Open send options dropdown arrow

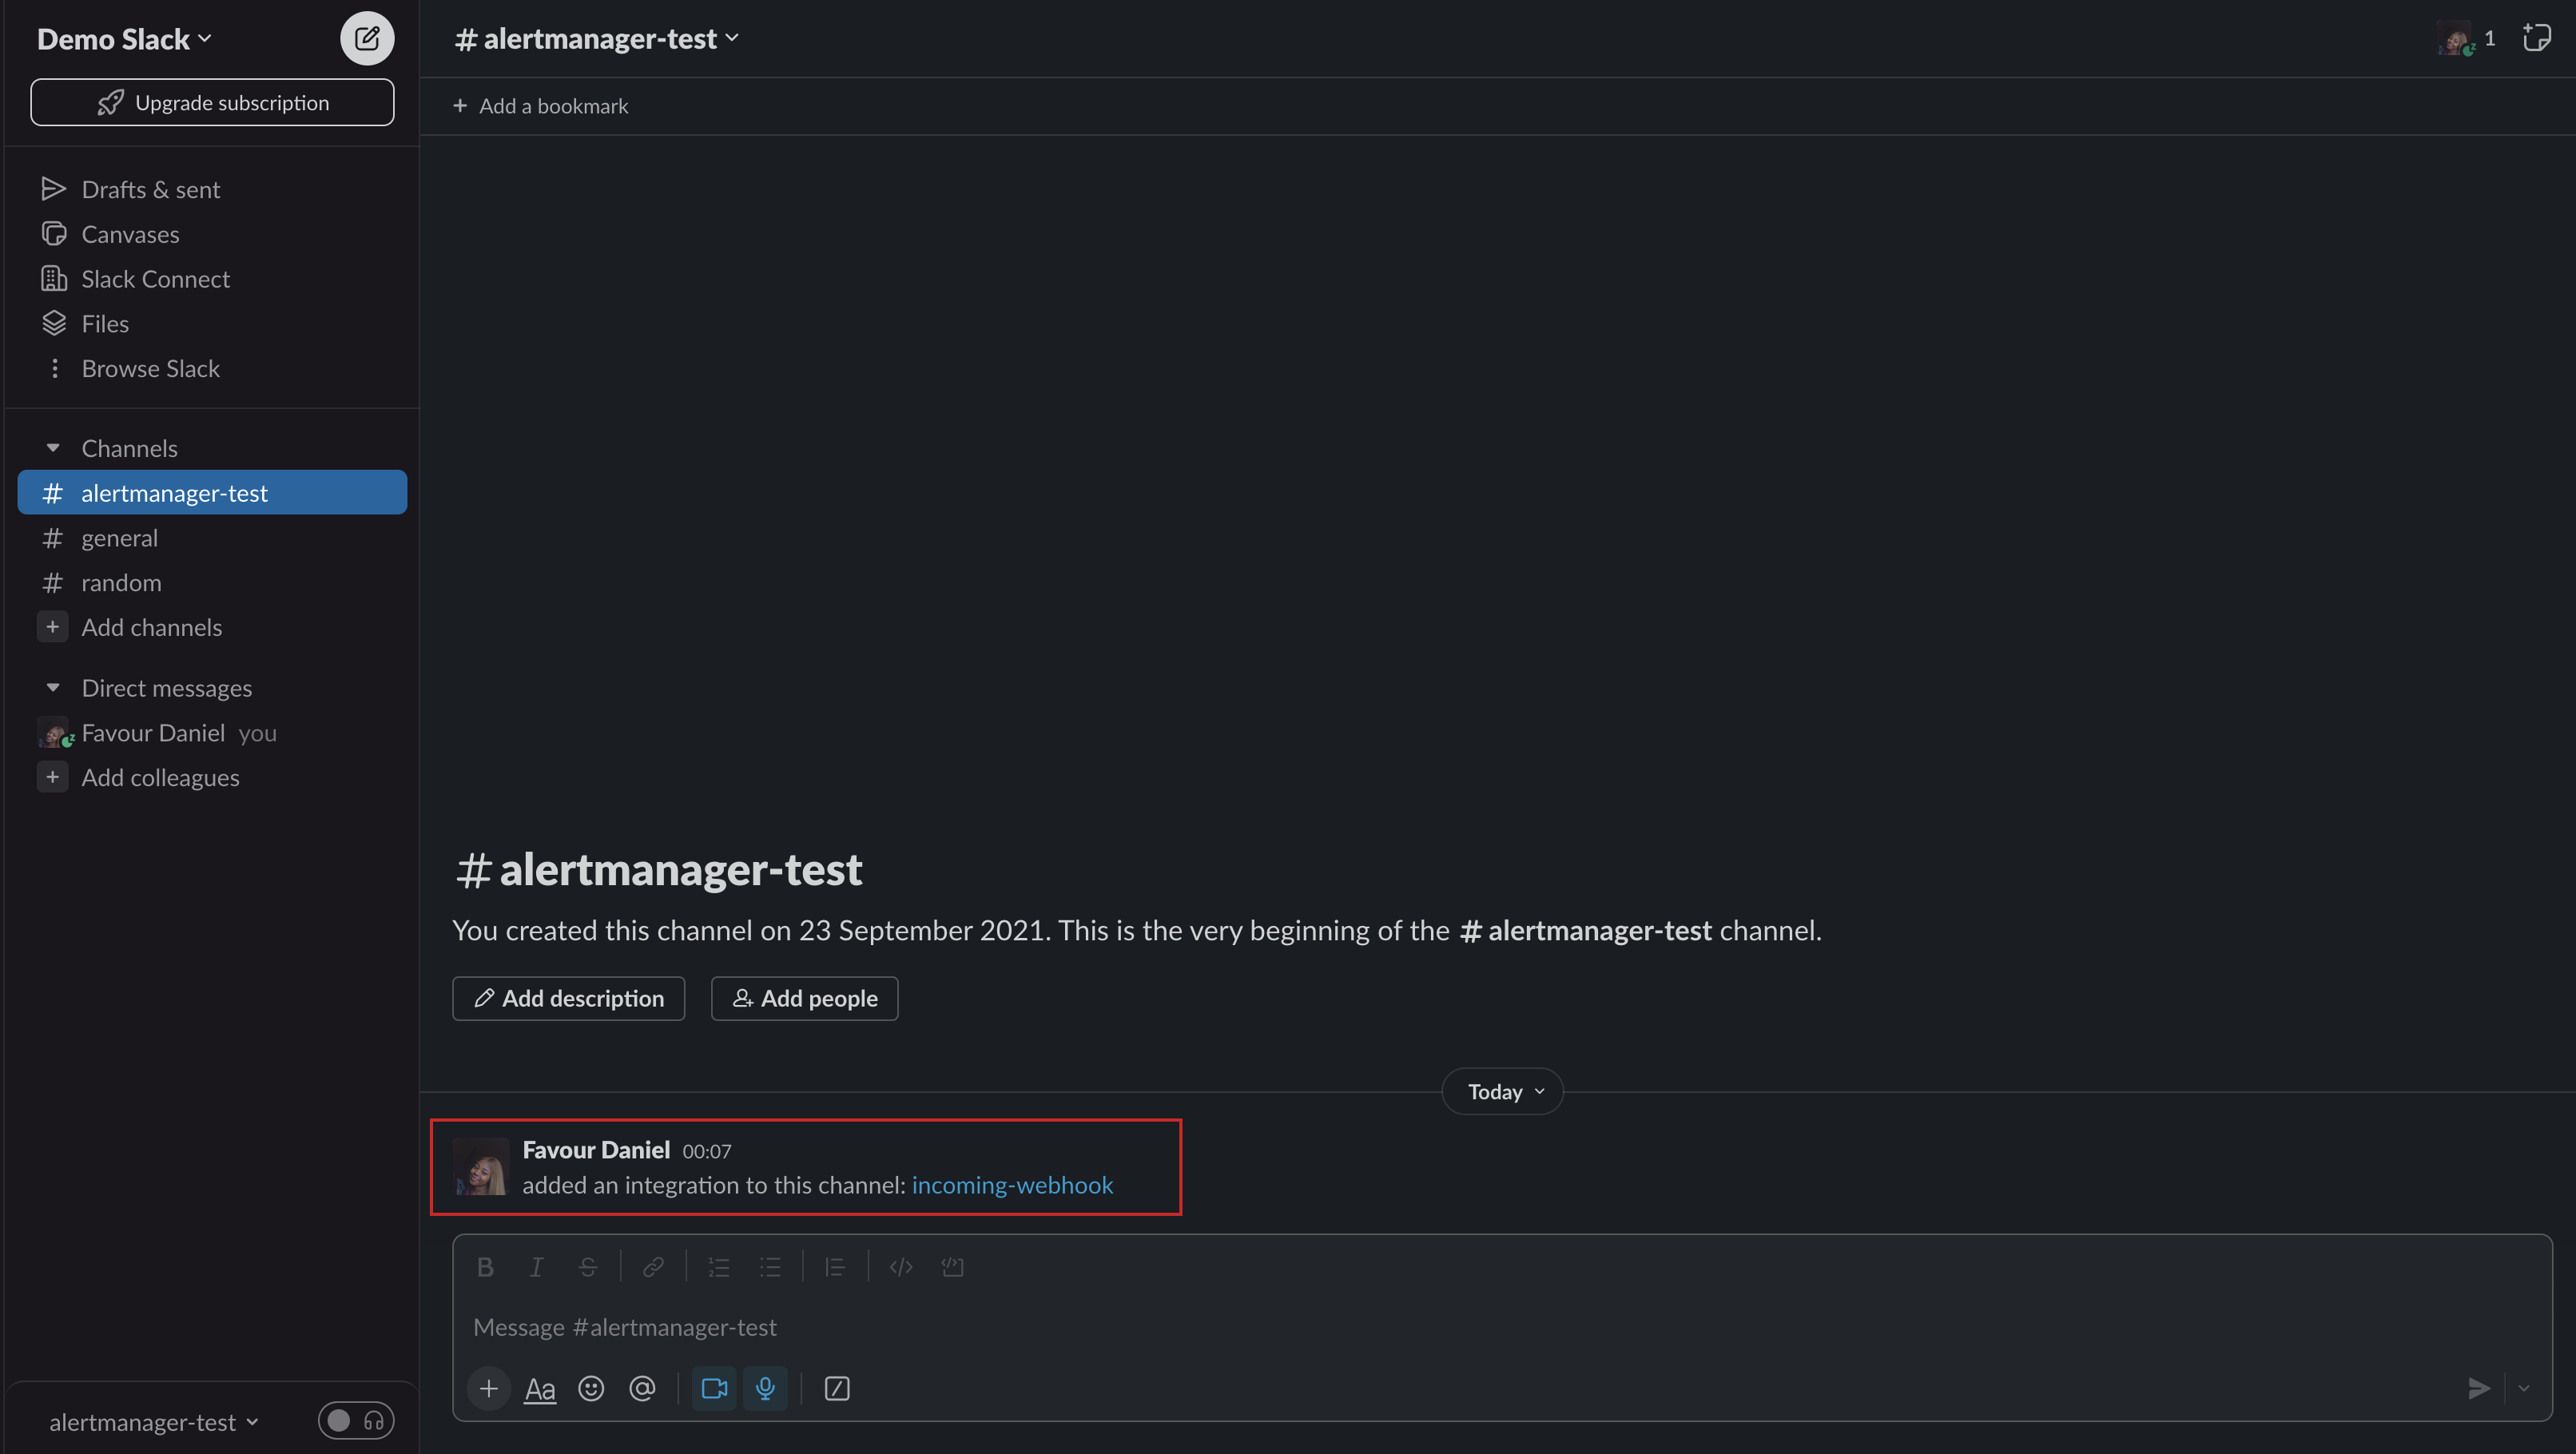tap(2524, 1388)
